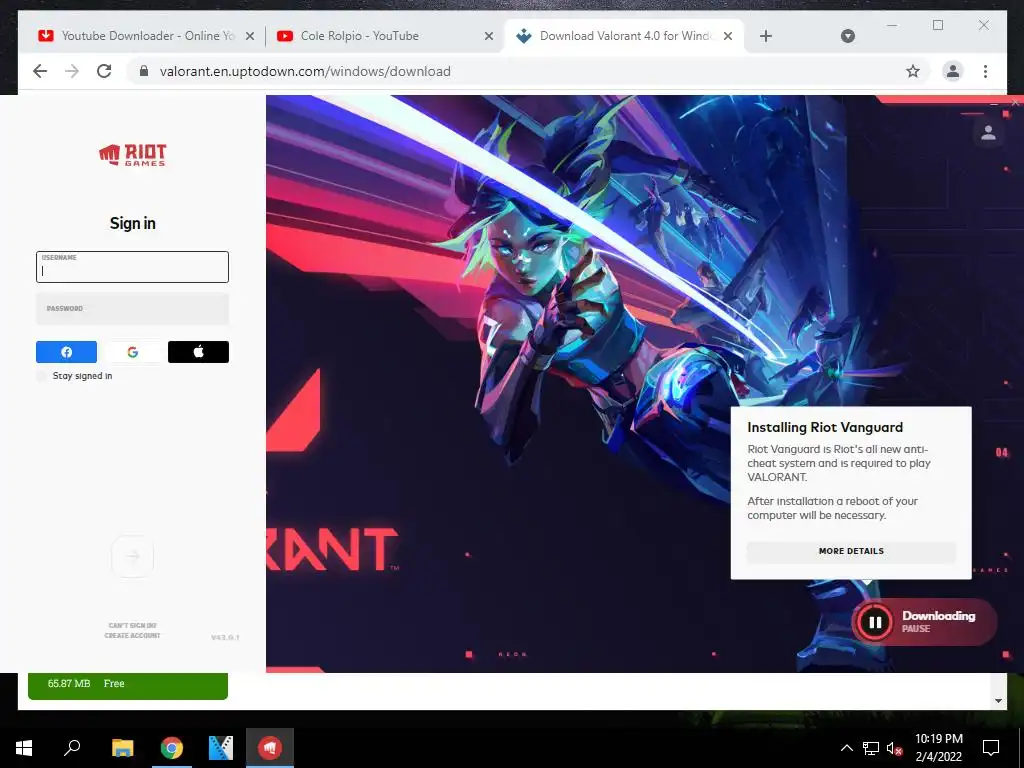Close the Download Valorant tab
The width and height of the screenshot is (1024, 768).
[x=728, y=37]
